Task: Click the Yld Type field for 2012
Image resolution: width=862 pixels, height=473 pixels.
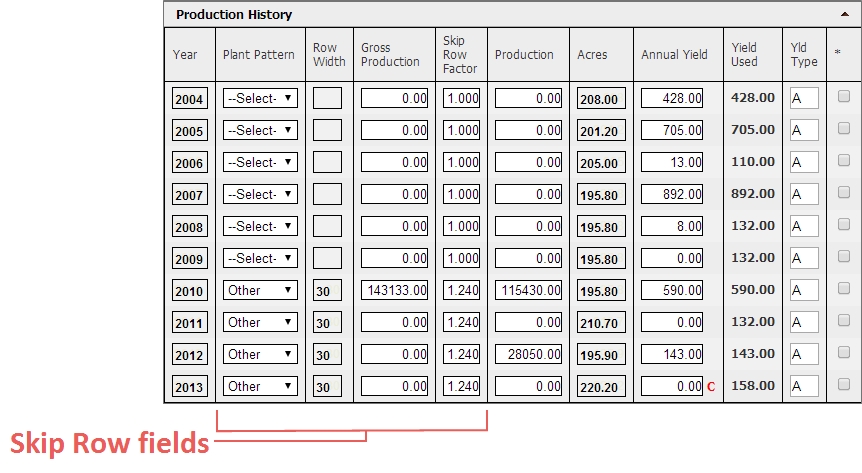Action: click(804, 354)
